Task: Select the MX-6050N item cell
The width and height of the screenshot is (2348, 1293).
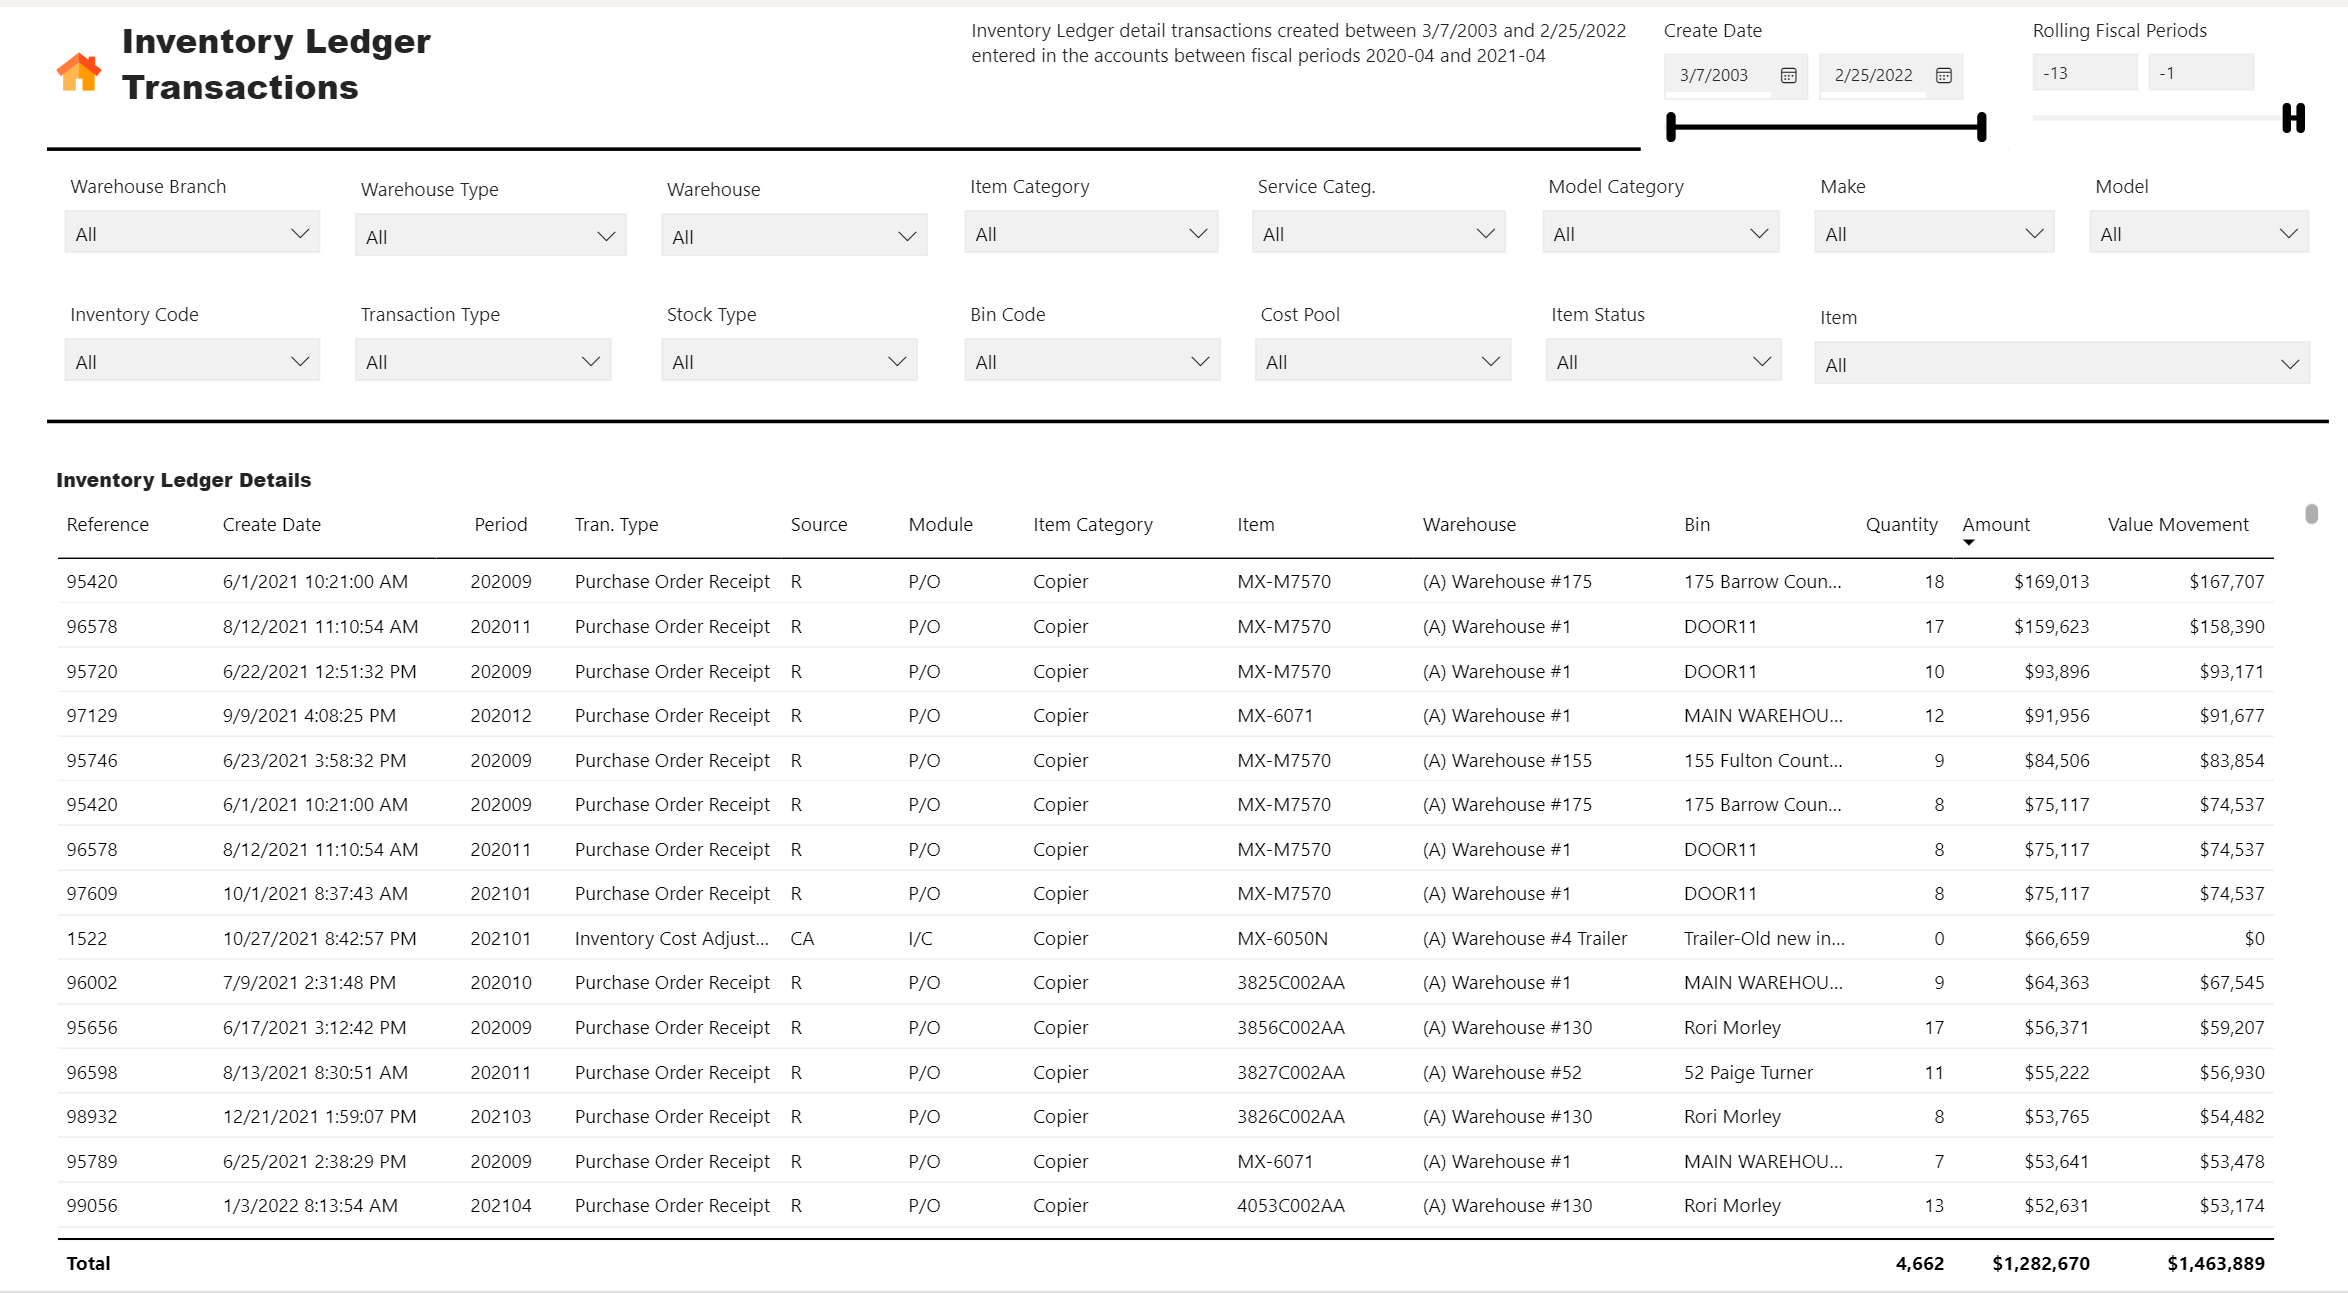Action: coord(1282,938)
